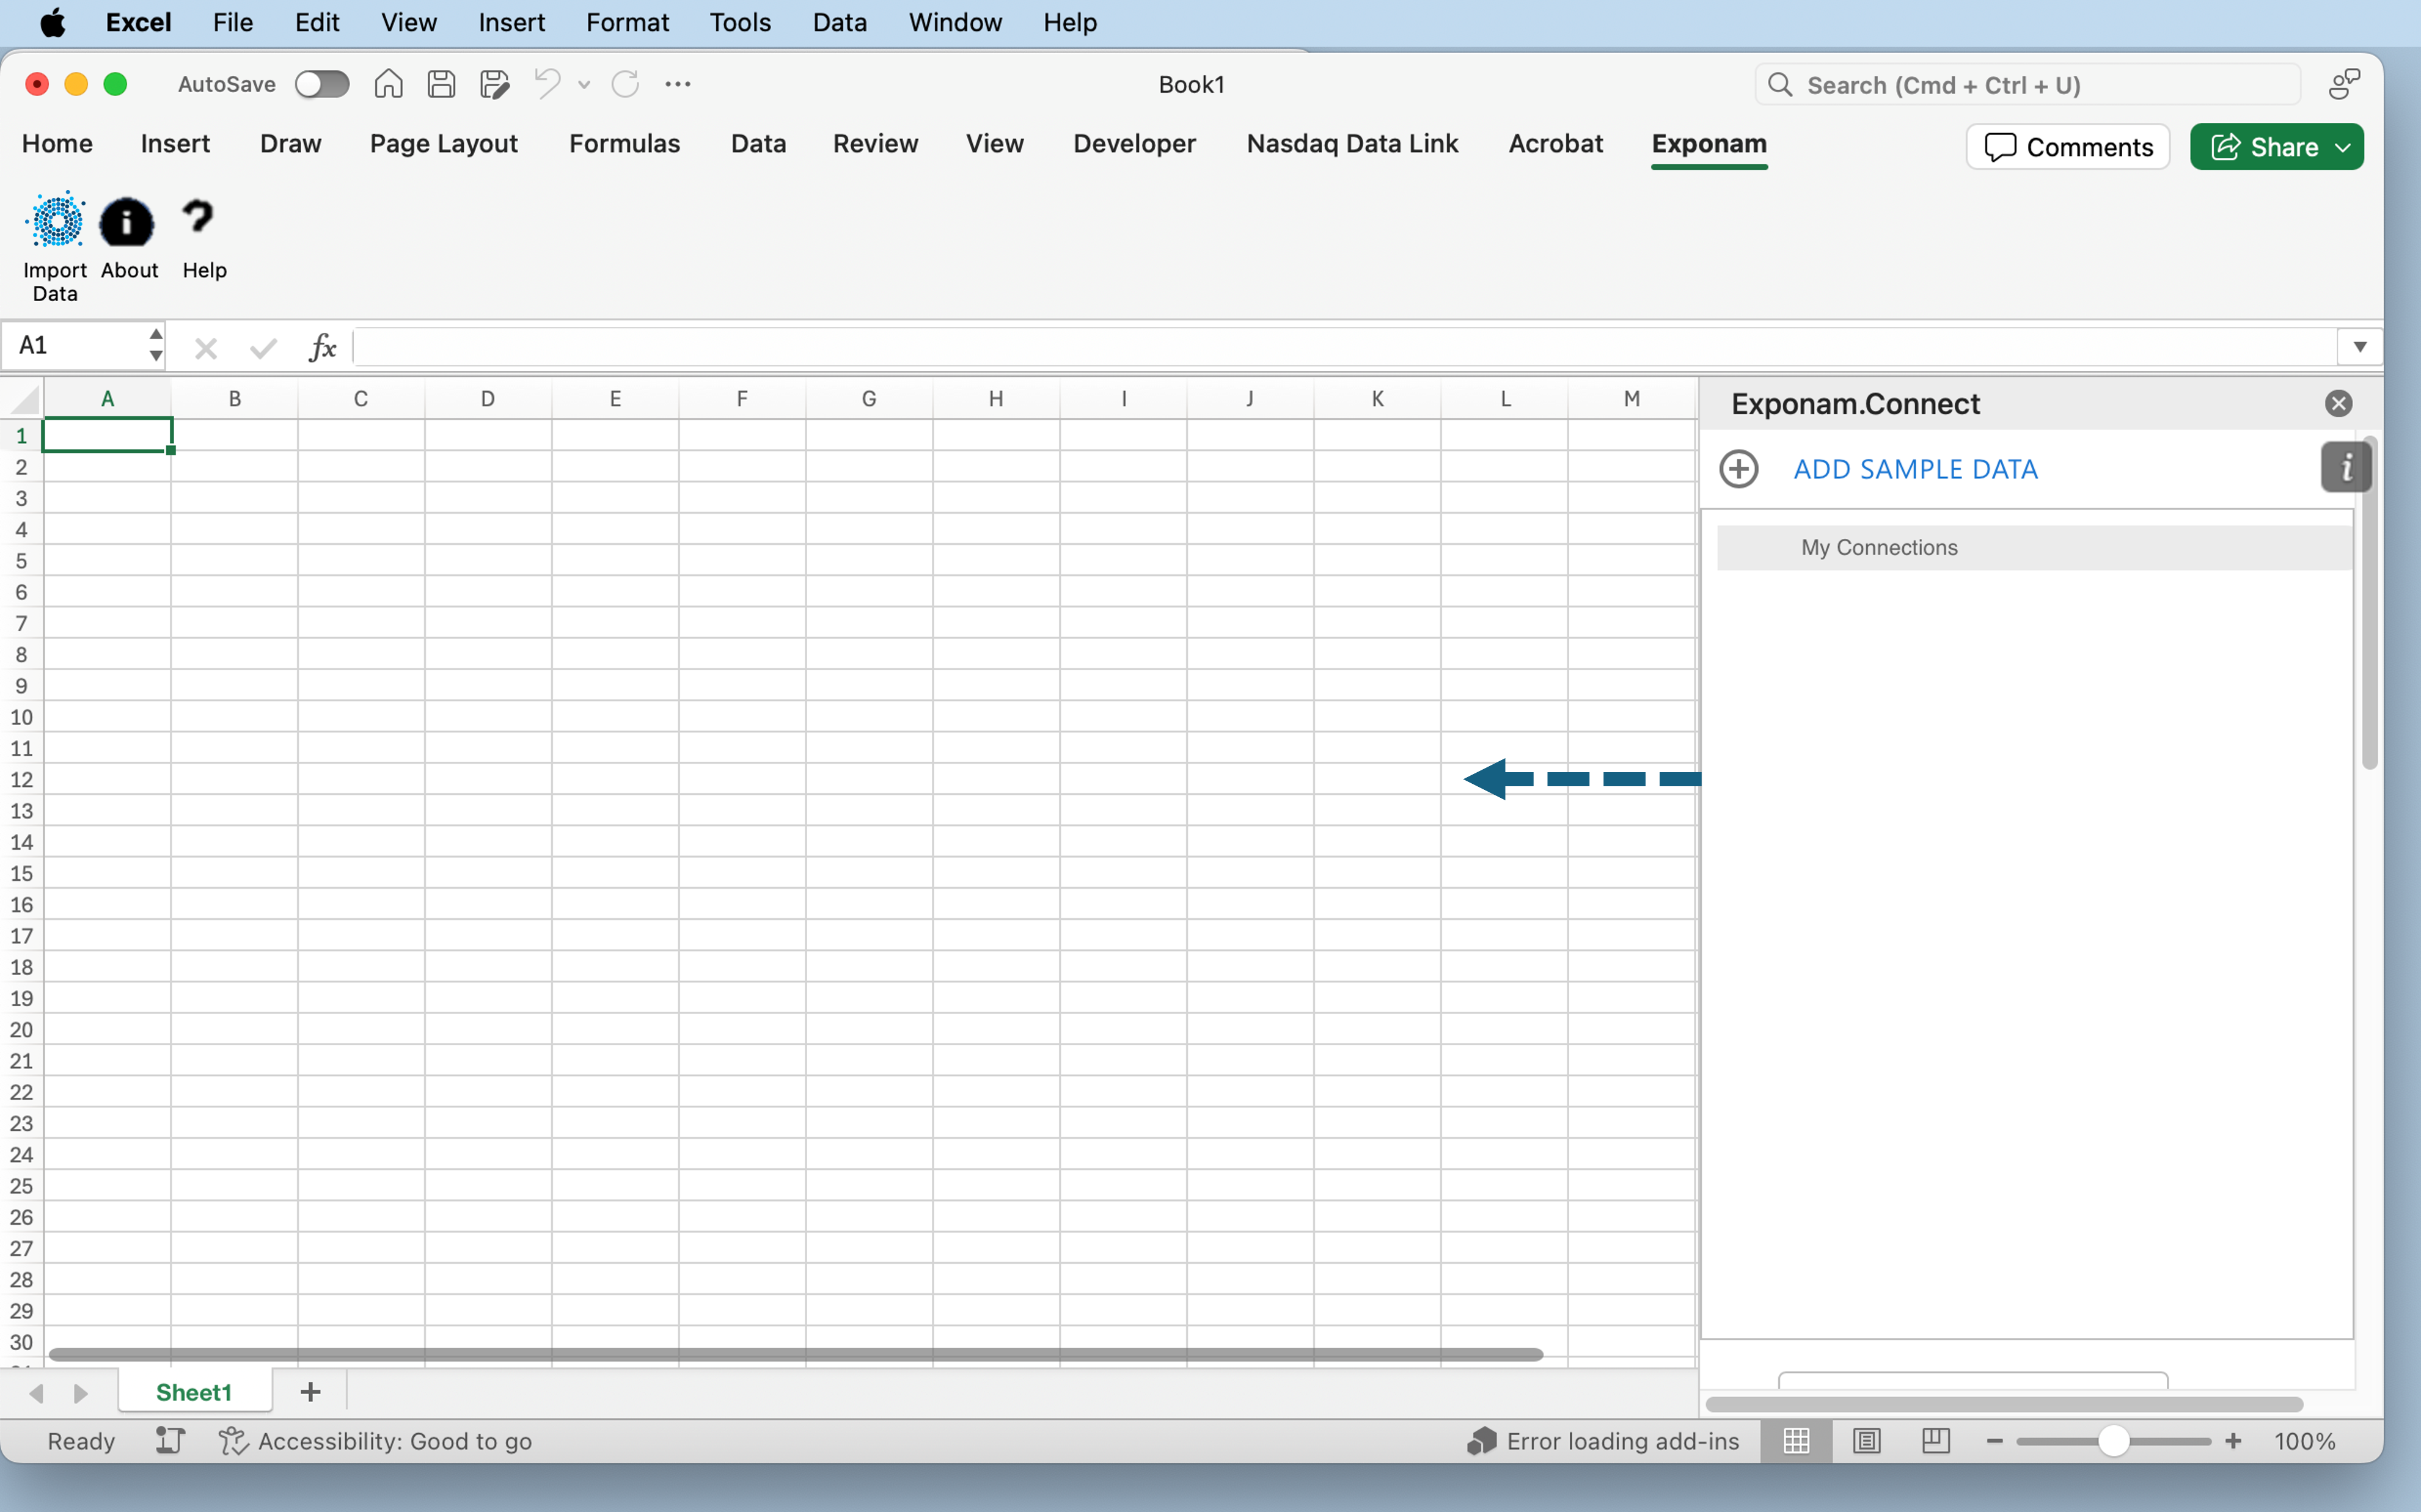The image size is (2421, 1512).
Task: Open the Format menu in menu bar
Action: 627,22
